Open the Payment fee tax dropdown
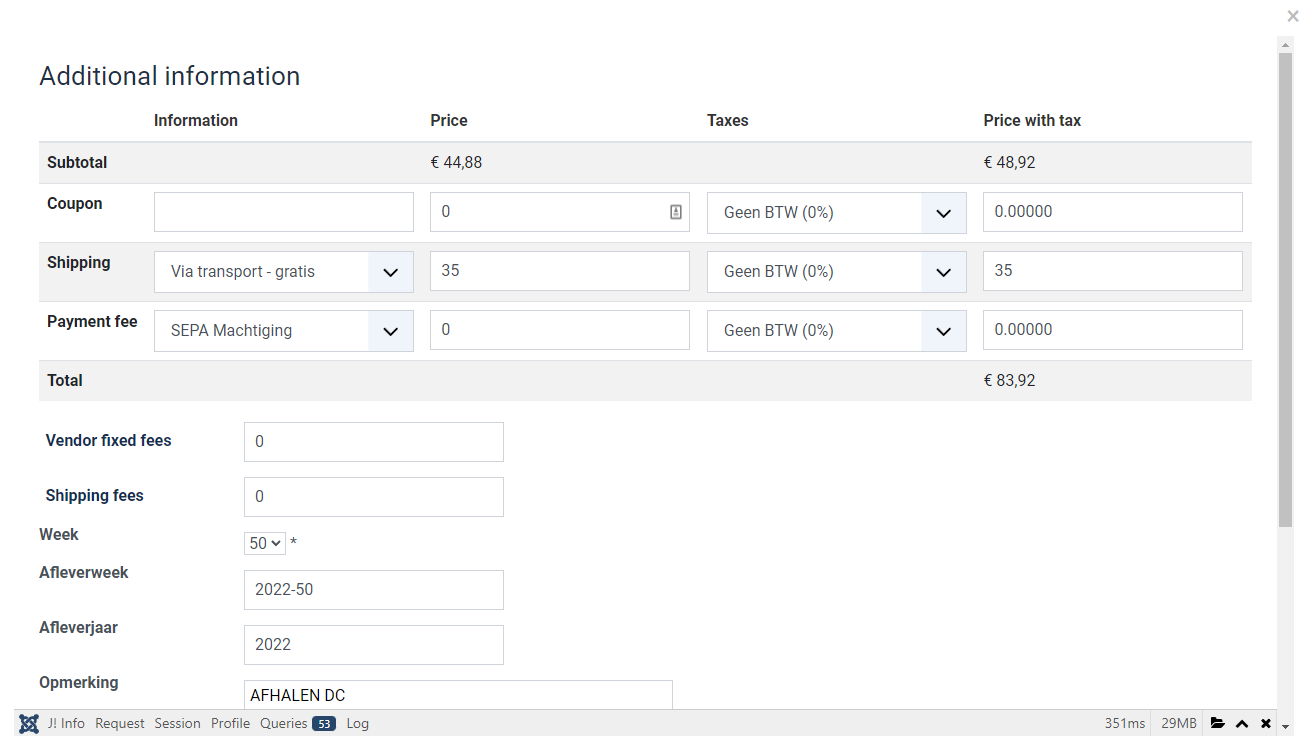Screen dimensions: 1310x755 click(x=836, y=331)
